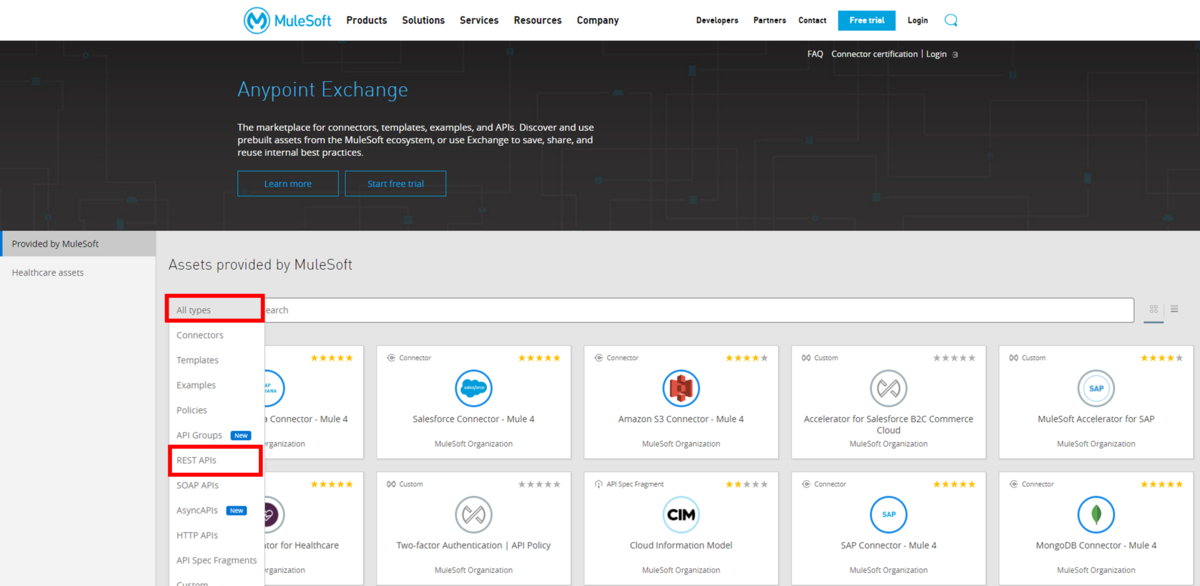Open the Solutions menu

click(423, 20)
